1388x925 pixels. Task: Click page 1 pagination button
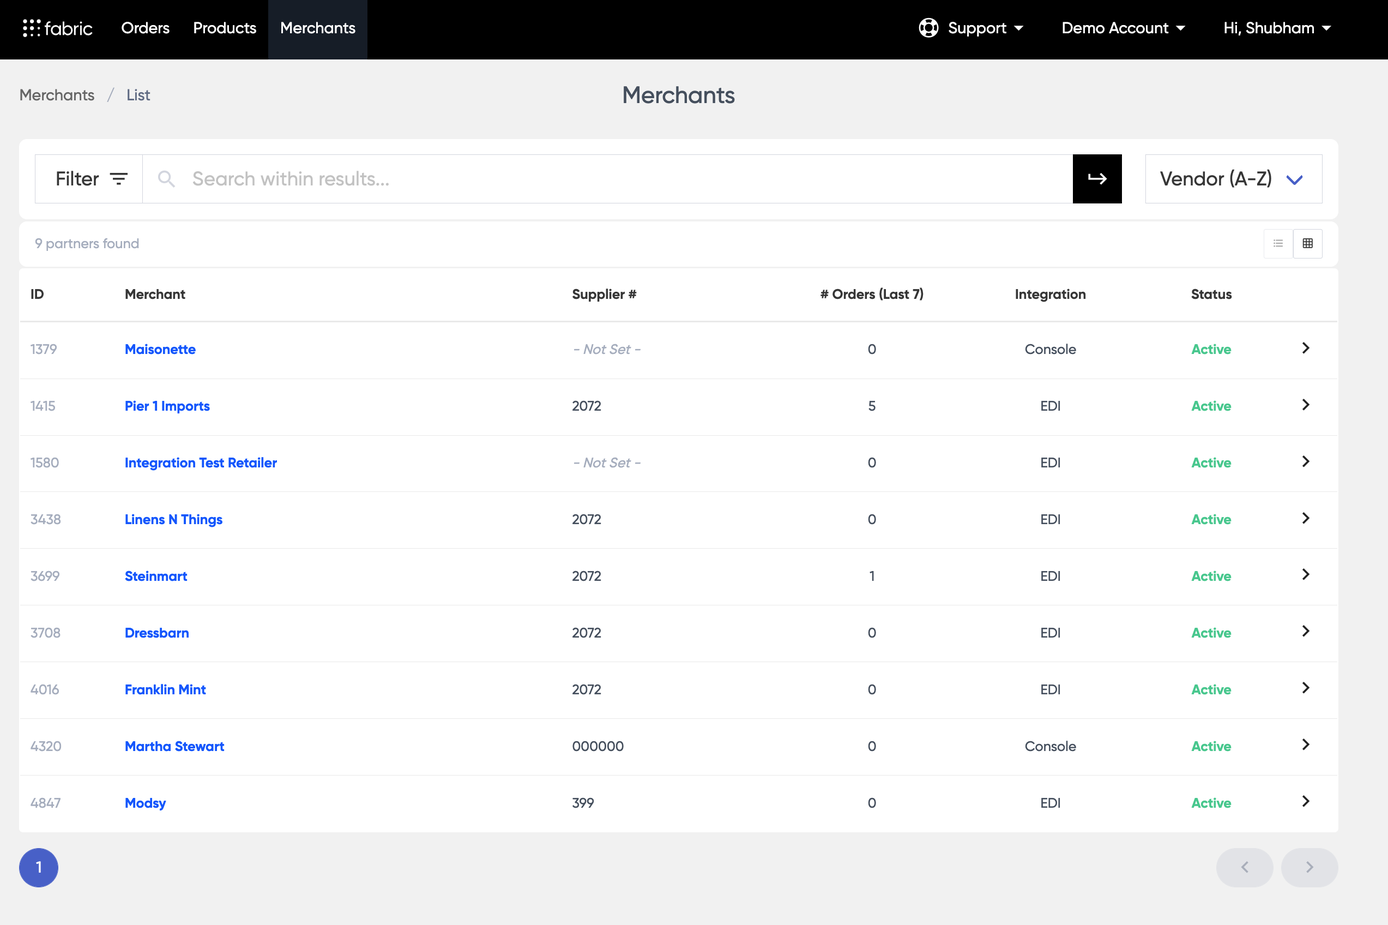[39, 867]
